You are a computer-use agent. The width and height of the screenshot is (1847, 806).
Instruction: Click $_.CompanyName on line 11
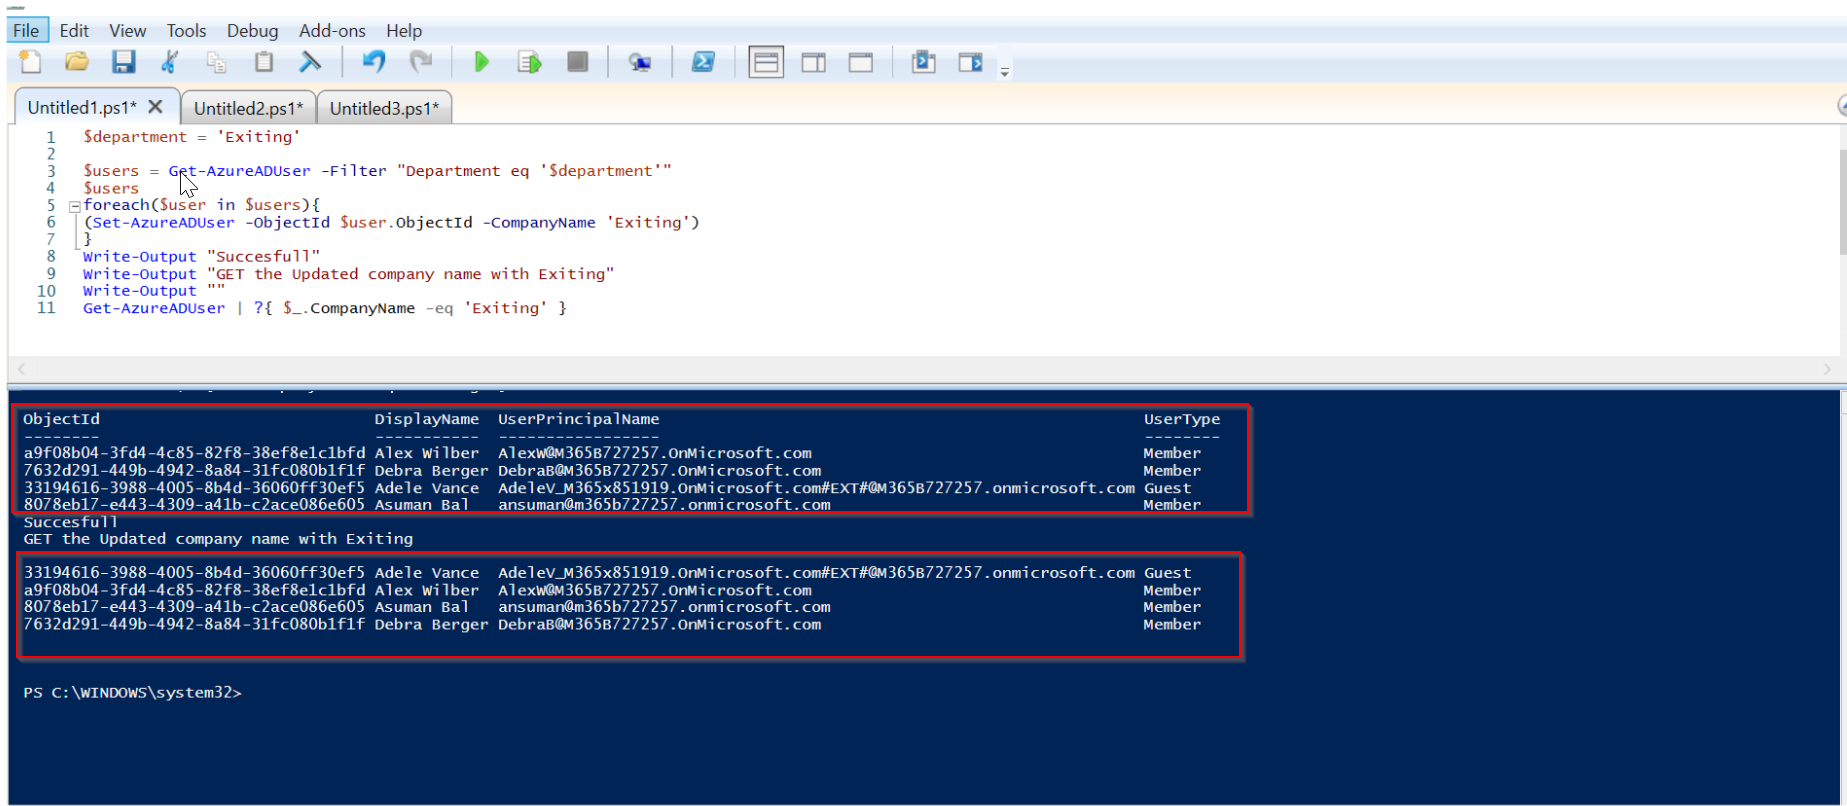coord(349,308)
